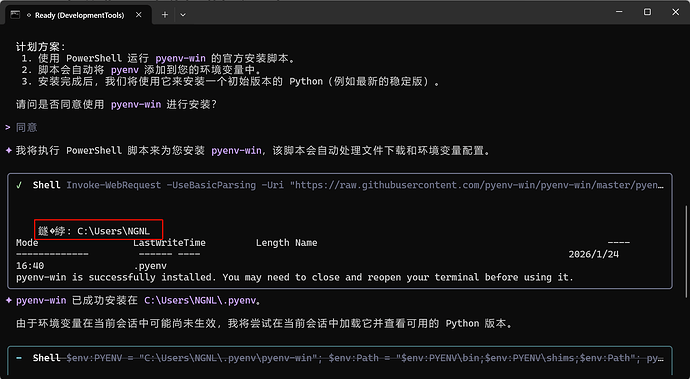Select the Ready (DevelopmentTools) terminal tab
Image resolution: width=690 pixels, height=379 pixels.
(77, 15)
